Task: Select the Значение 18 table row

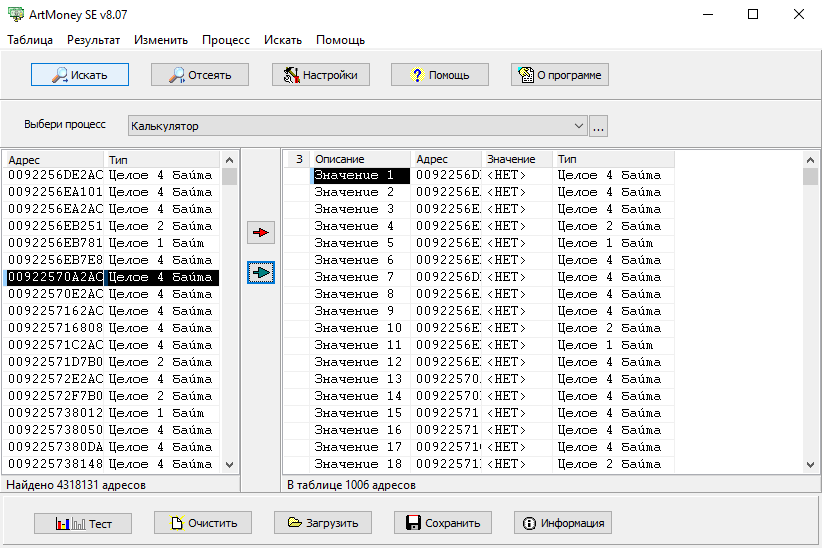Action: tap(479, 464)
